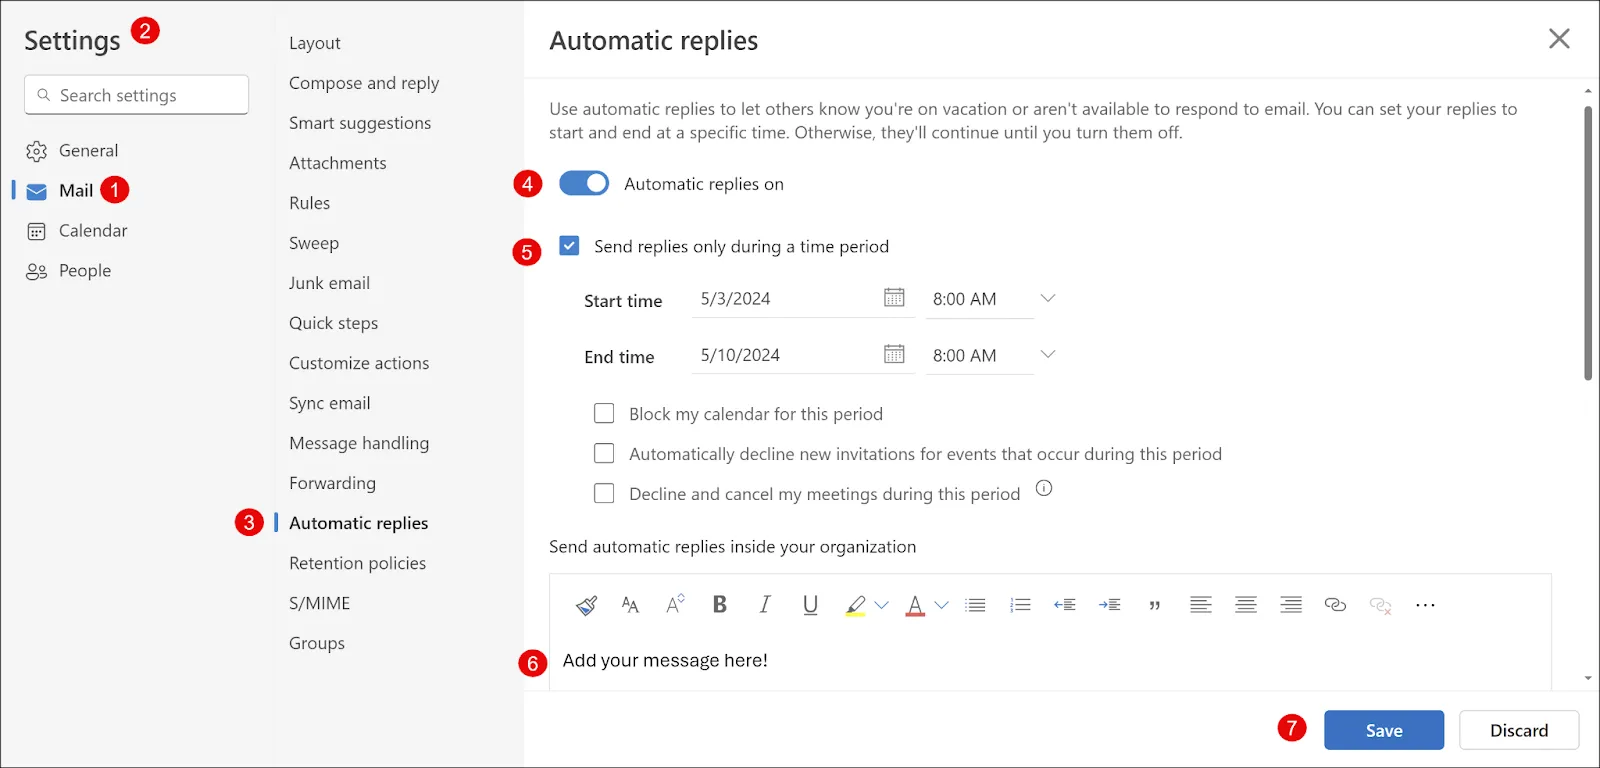Uncheck Send replies only during a time period
This screenshot has height=768, width=1600.
point(569,245)
